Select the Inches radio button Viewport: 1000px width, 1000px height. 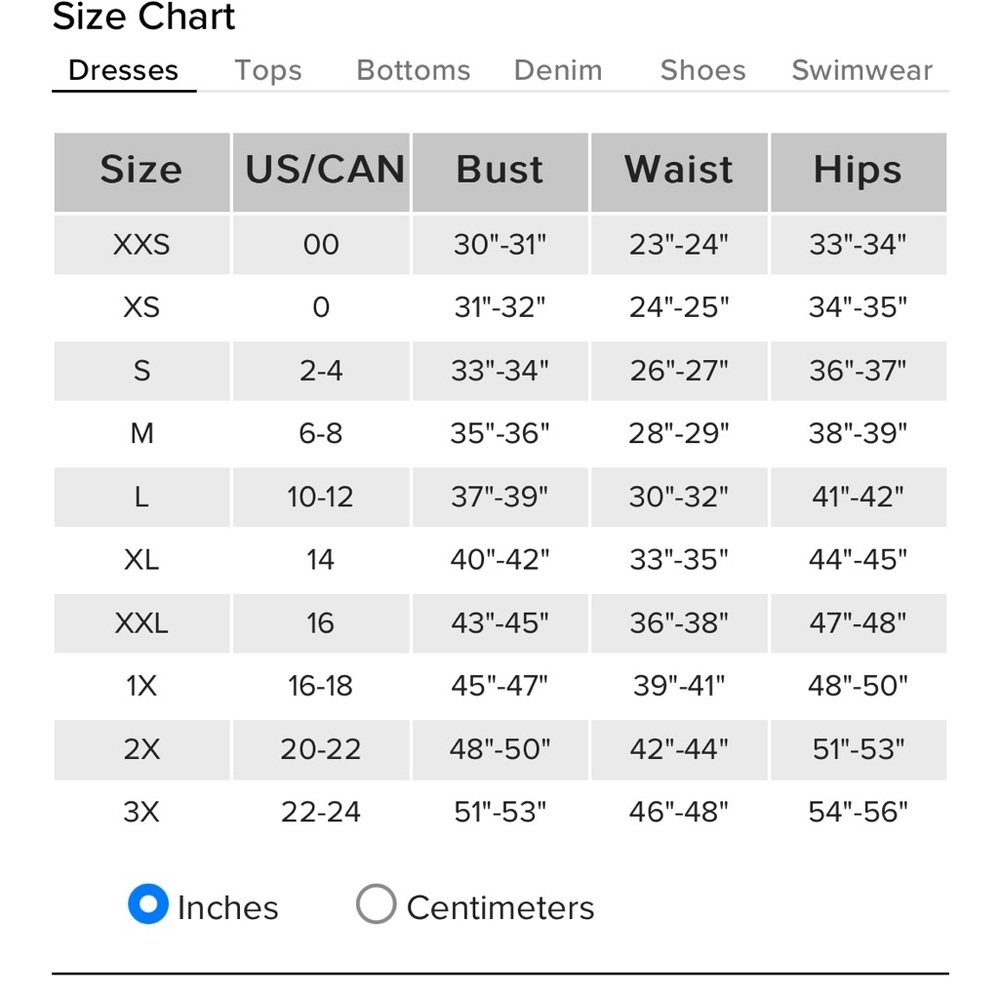[148, 905]
